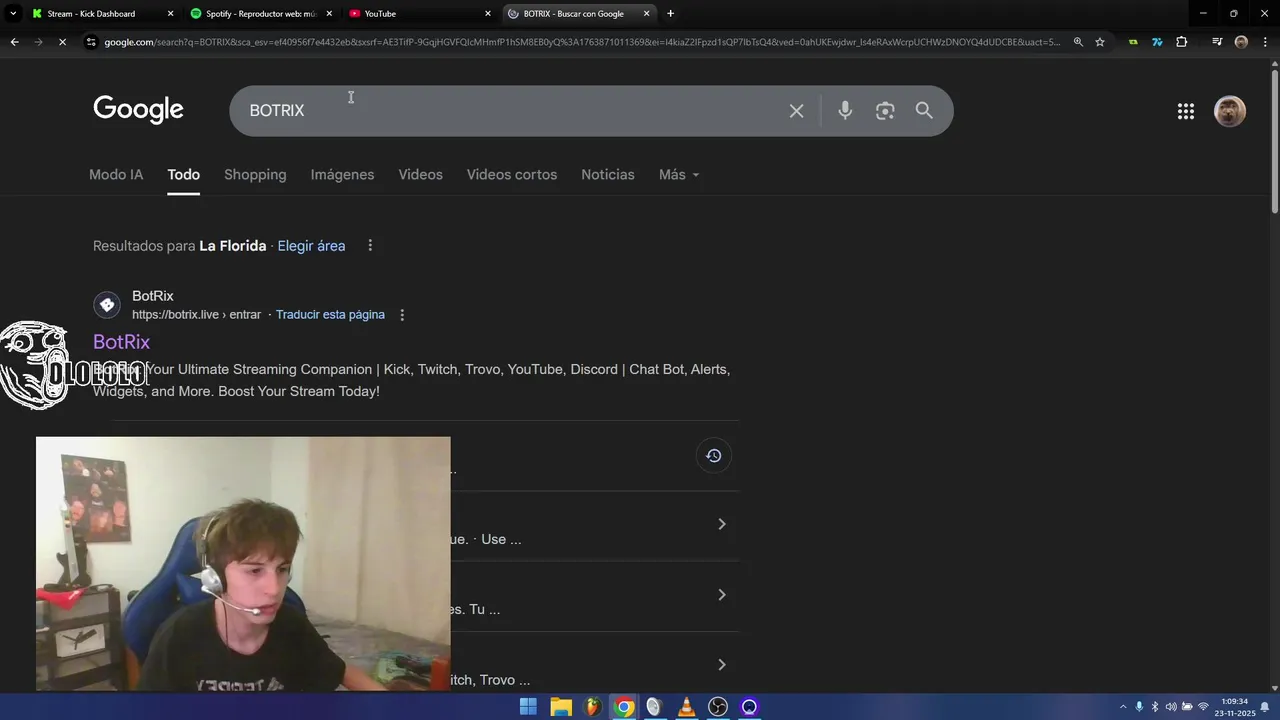Viewport: 1280px width, 720px height.
Task: Click the history clock icon in results
Action: [x=713, y=456]
